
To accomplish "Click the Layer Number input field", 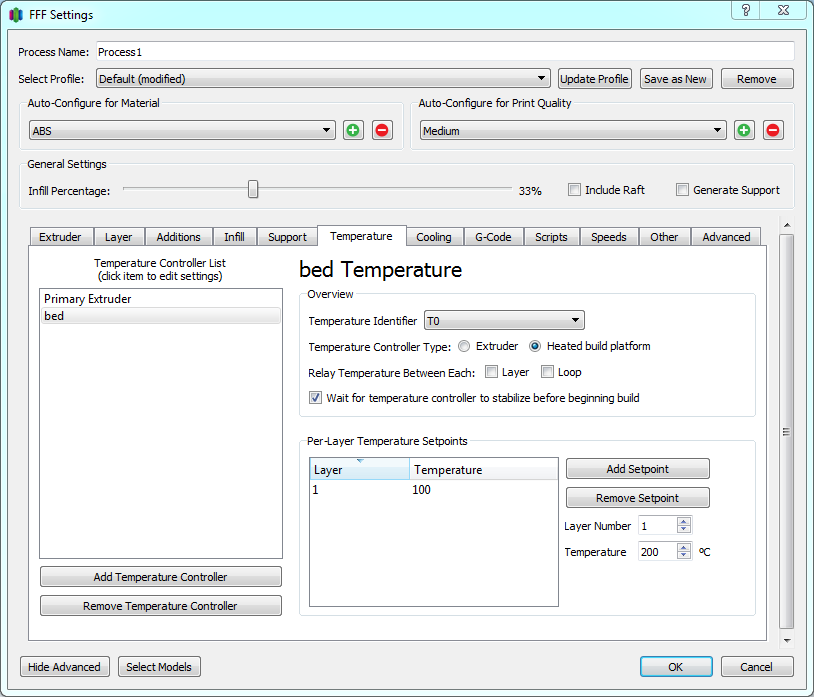I will [658, 526].
